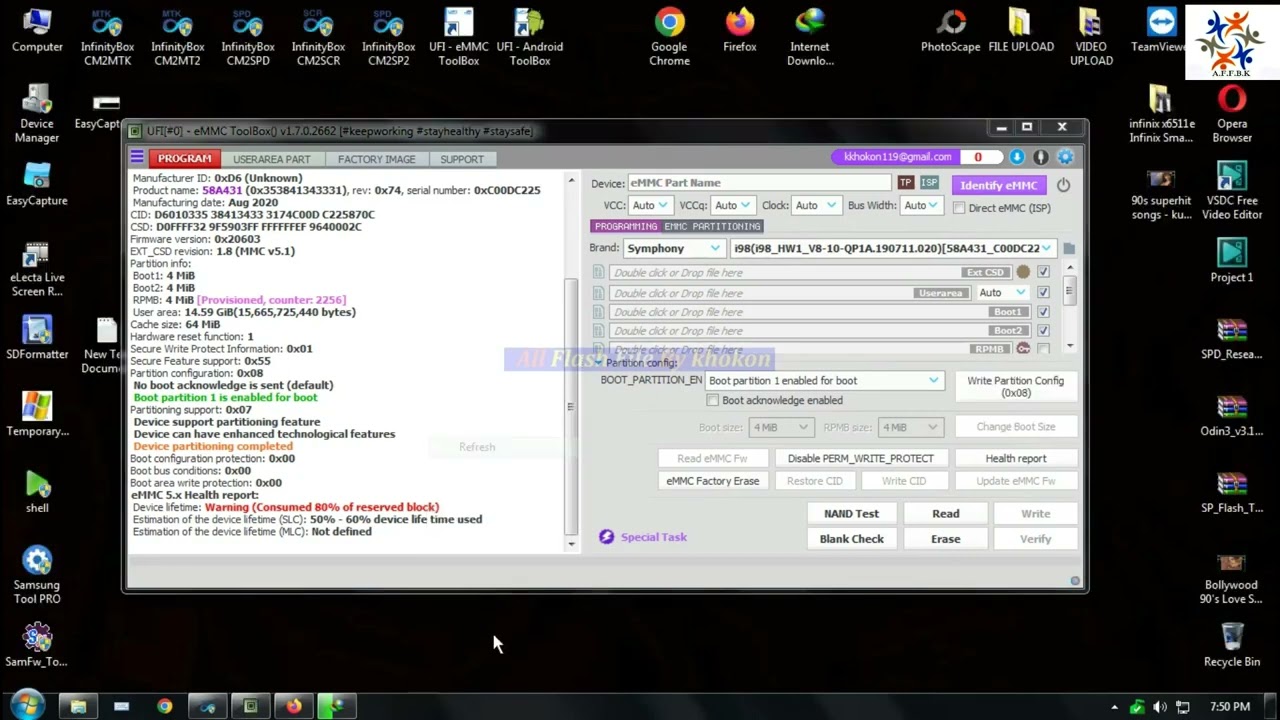Open the Clock dropdown
Viewport: 1280px width, 720px height.
[815, 205]
